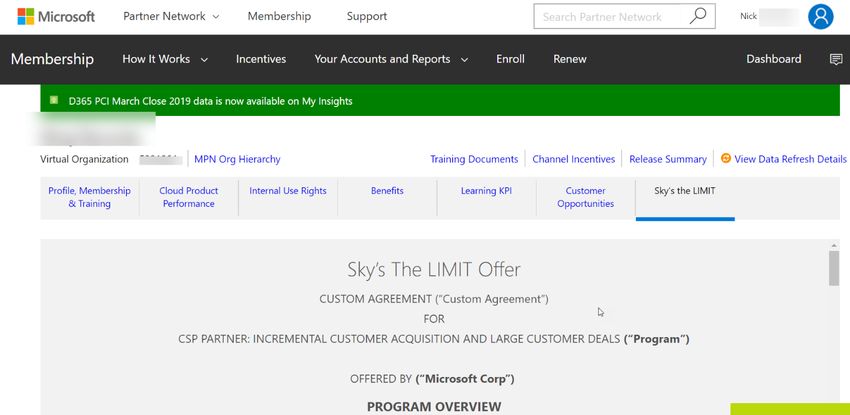
Task: Click the green banner notification icon
Action: coord(54,100)
